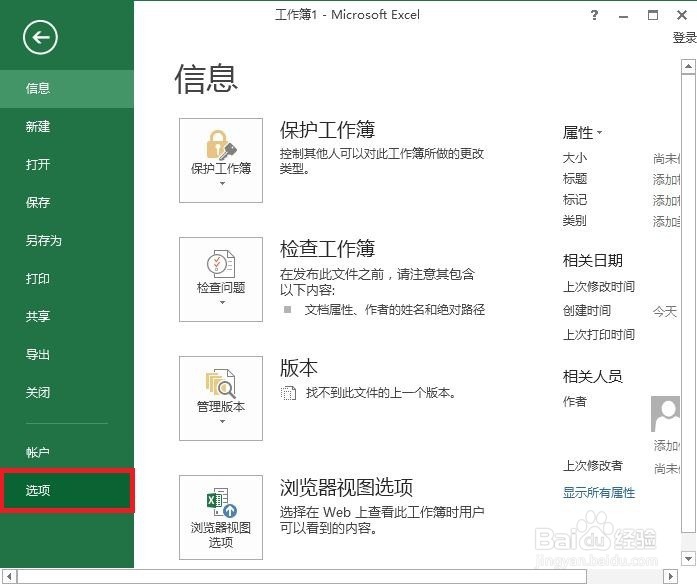Click the 找不到此文件的上一个版本 text
697x585 pixels.
(381, 393)
